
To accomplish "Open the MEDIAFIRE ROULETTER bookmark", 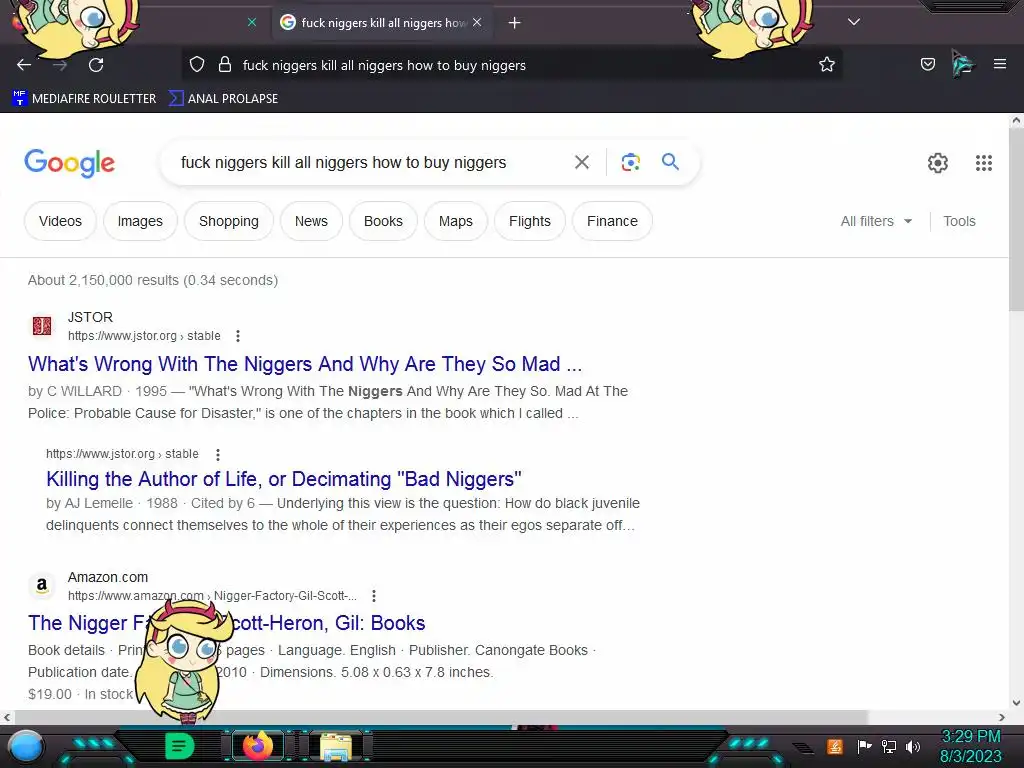I will click(85, 99).
